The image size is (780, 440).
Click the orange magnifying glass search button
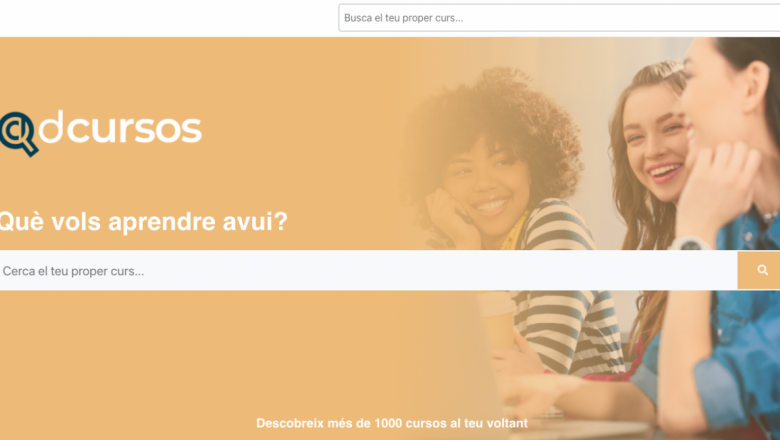click(759, 270)
